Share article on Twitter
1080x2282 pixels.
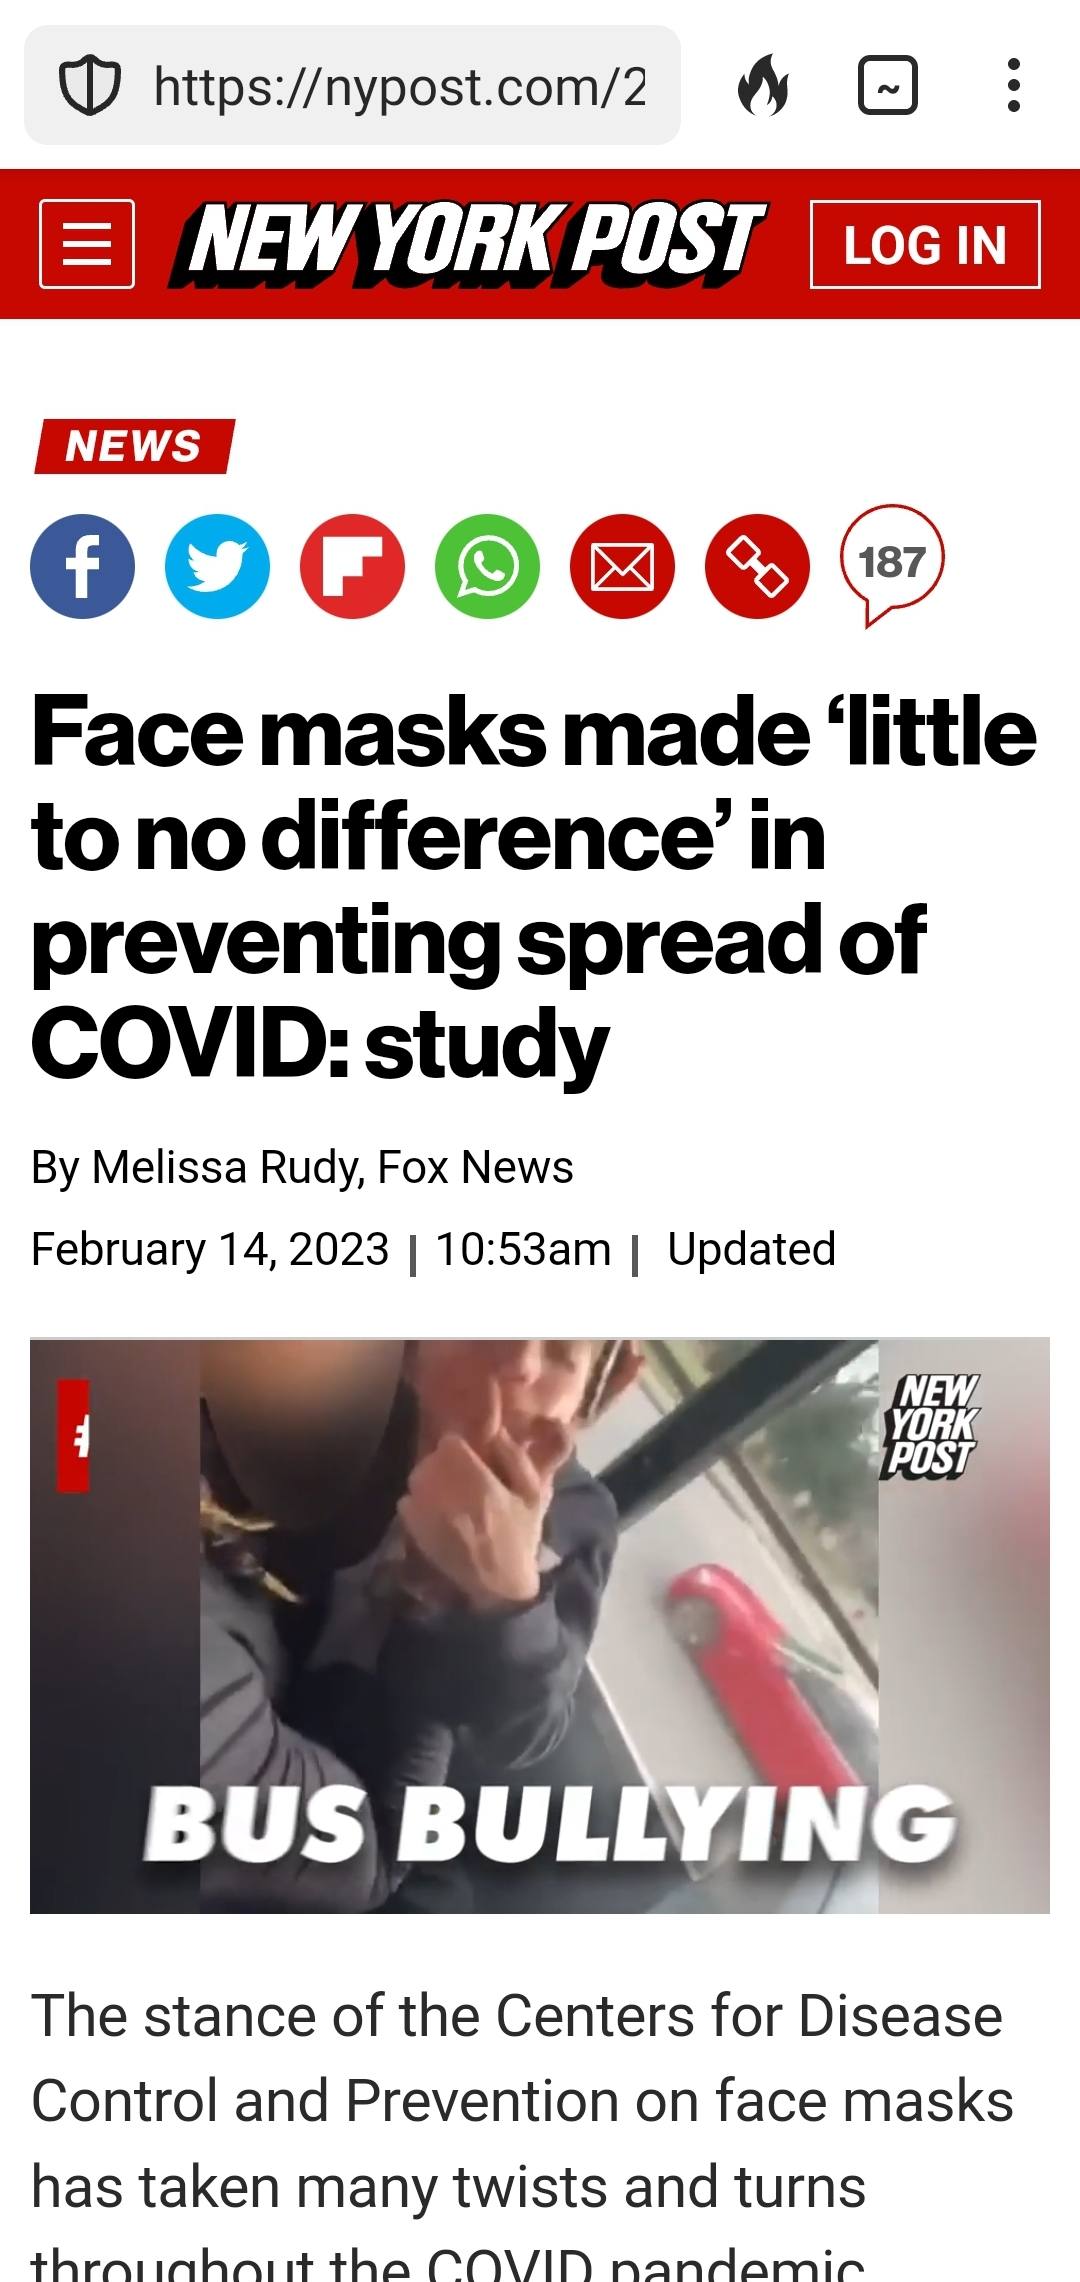point(217,566)
